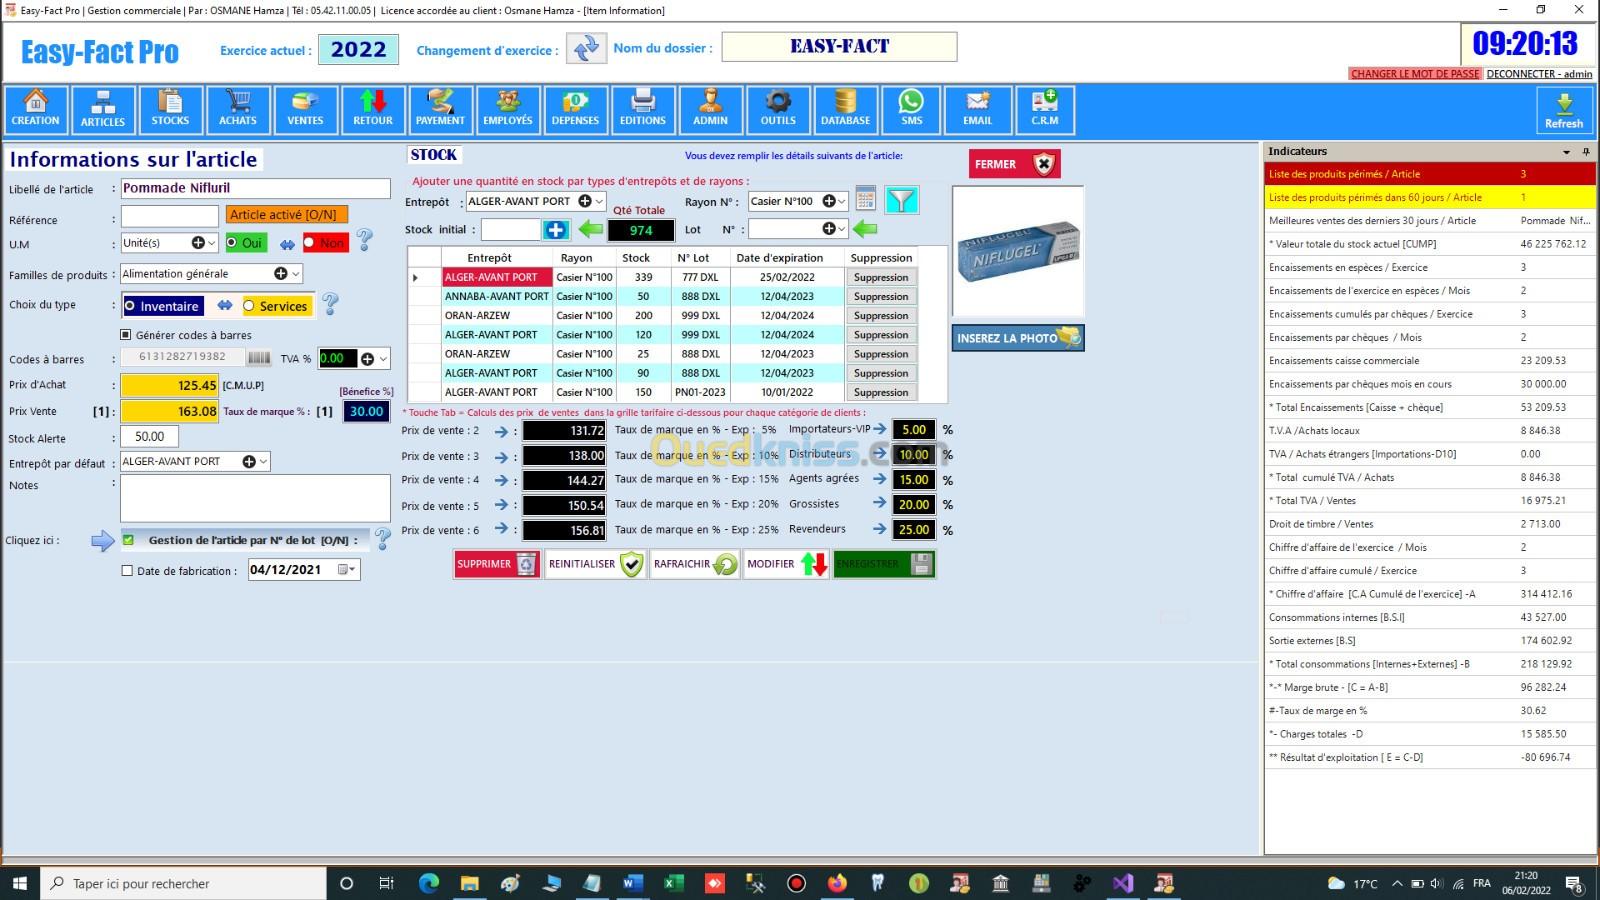
Task: Open the Entrepôt par défaut dropdown
Action: click(x=263, y=462)
